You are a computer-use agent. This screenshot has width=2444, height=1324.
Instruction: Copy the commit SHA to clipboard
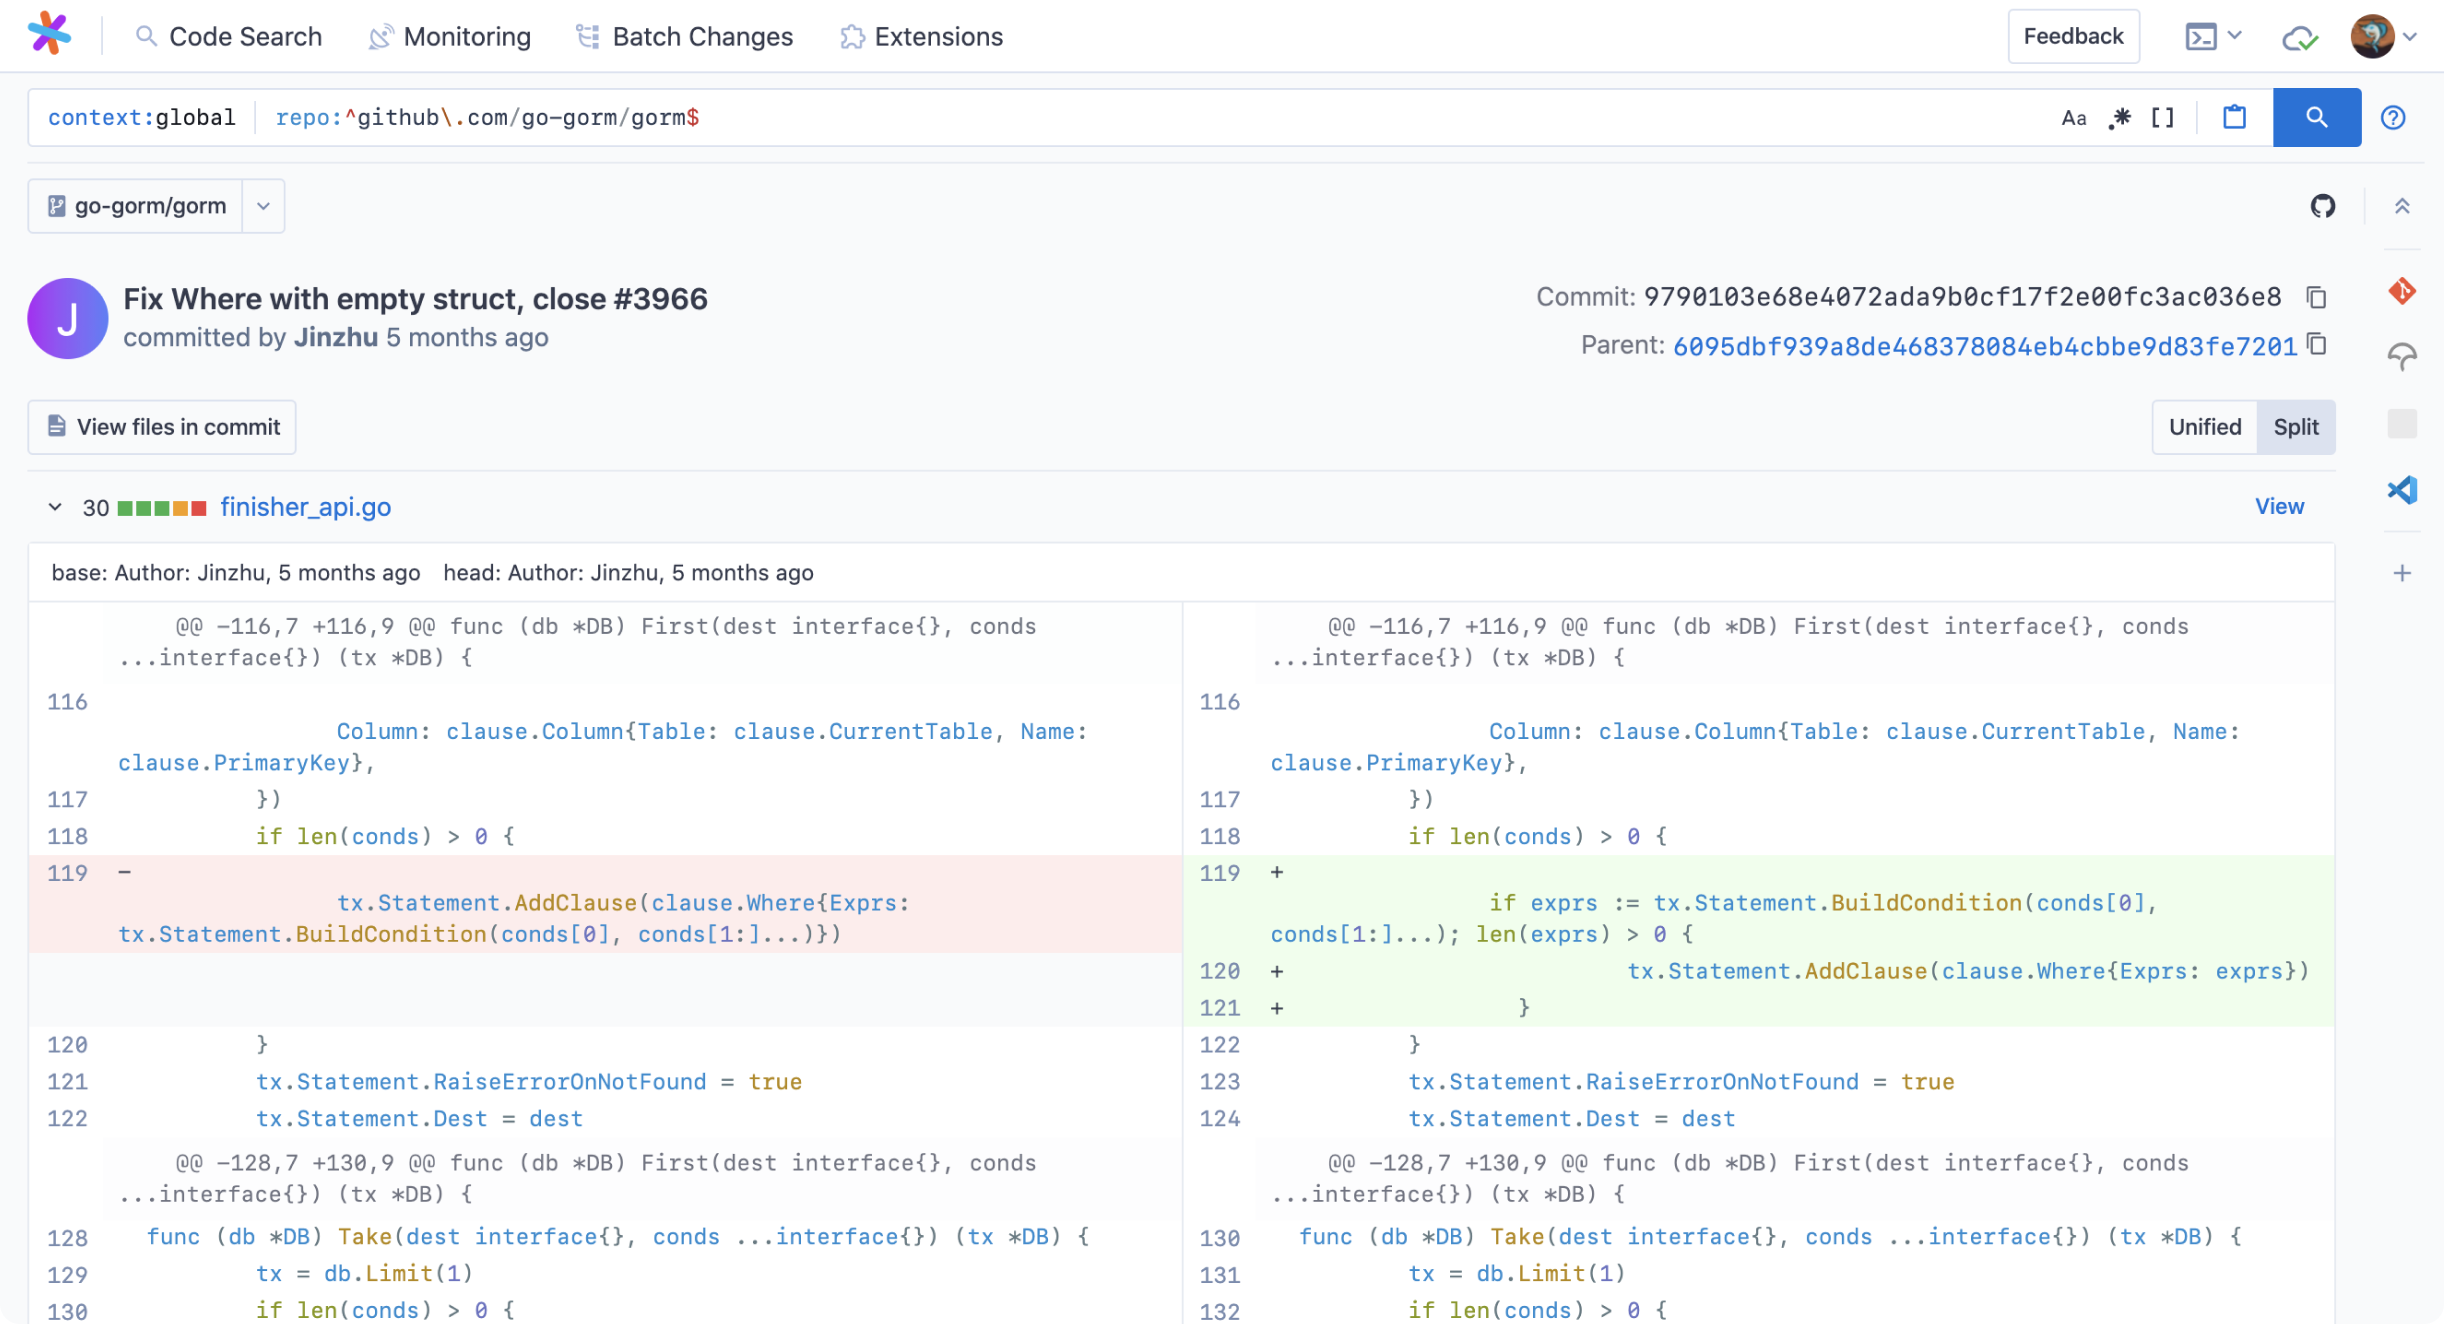pyautogui.click(x=2316, y=297)
